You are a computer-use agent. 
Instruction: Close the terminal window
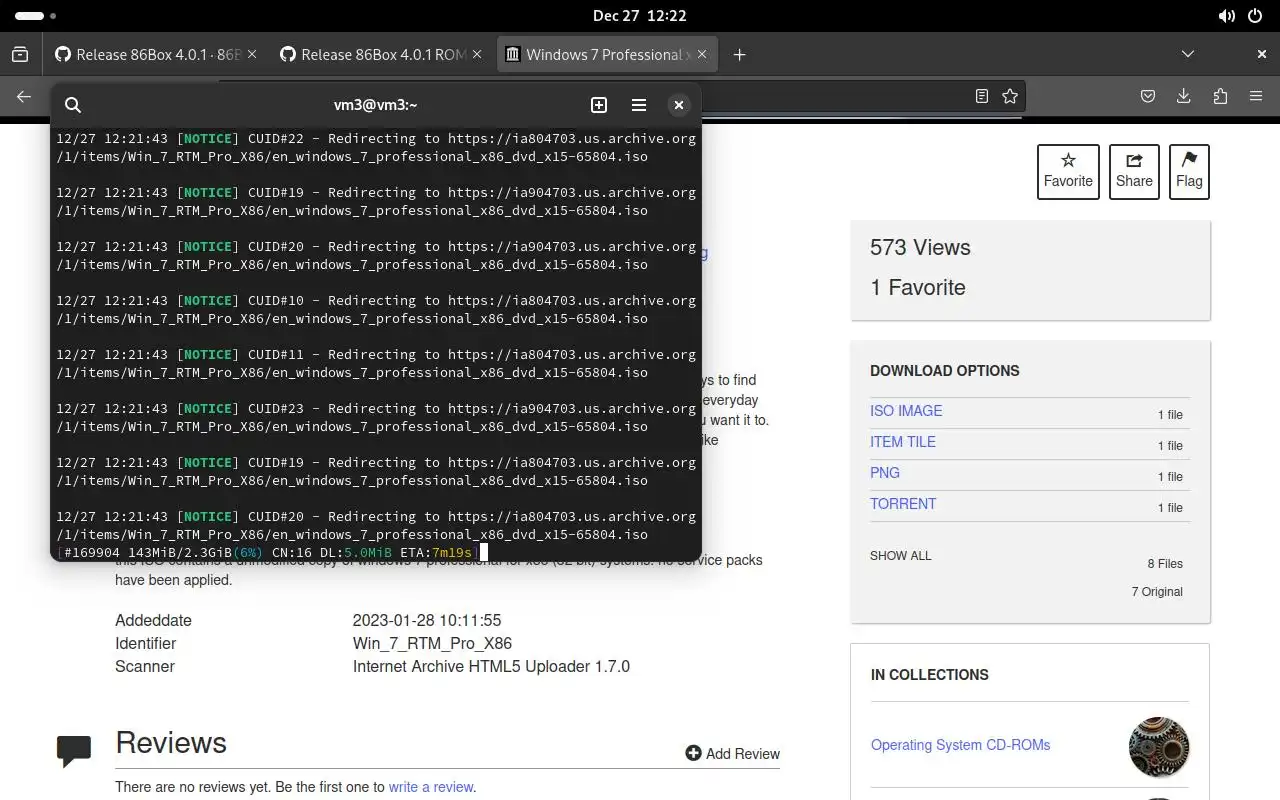[x=679, y=105]
